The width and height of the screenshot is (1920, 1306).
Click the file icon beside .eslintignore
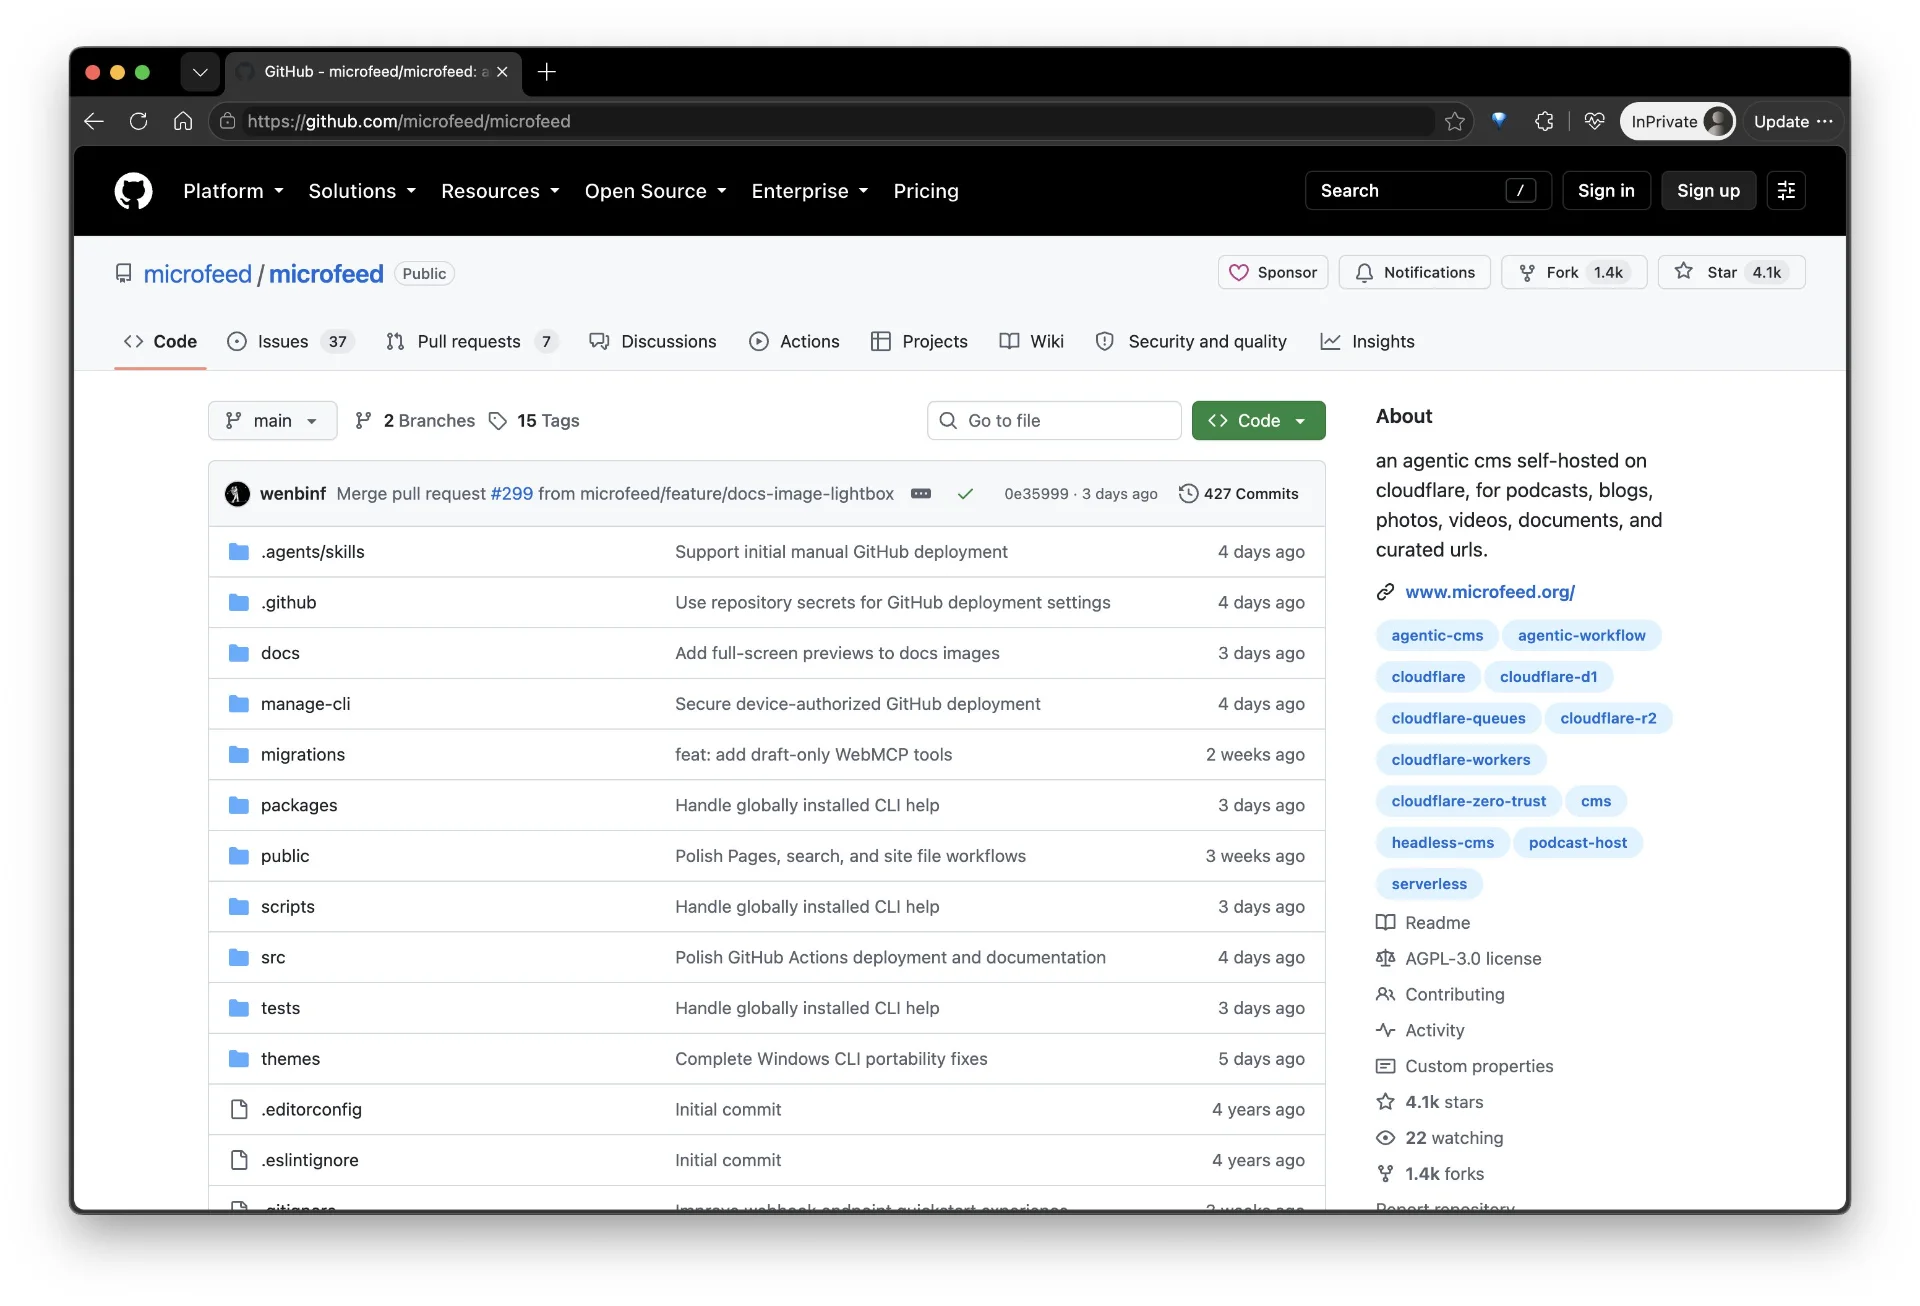[x=238, y=1161]
